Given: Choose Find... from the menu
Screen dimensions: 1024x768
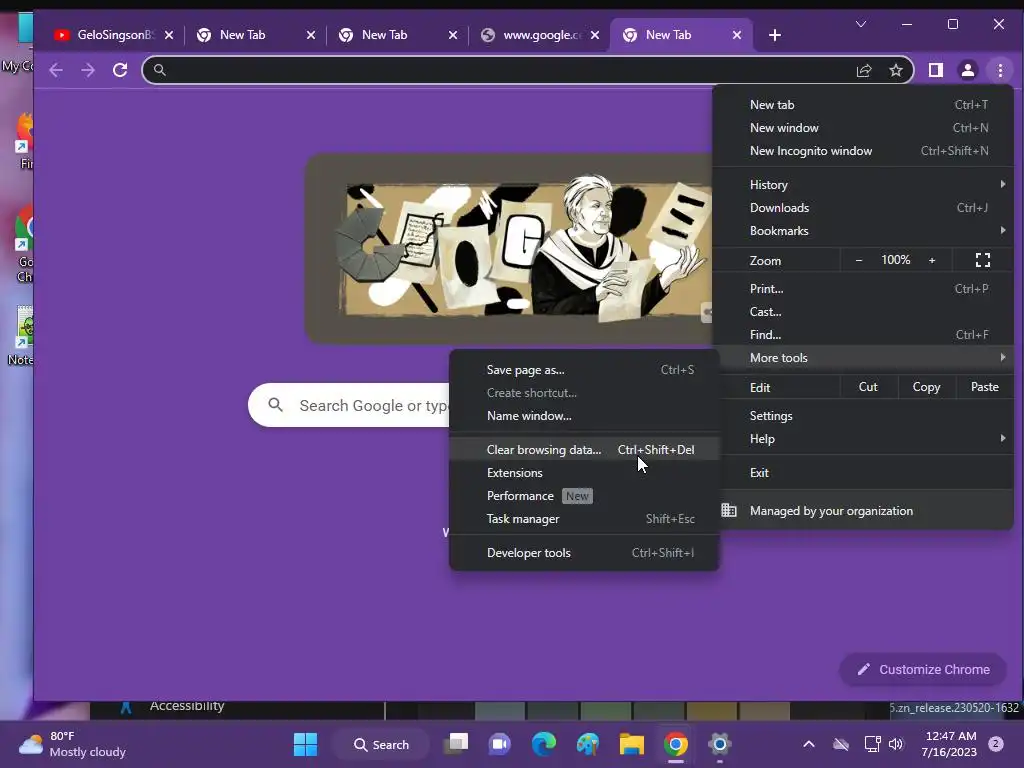Looking at the screenshot, I should click(x=863, y=334).
